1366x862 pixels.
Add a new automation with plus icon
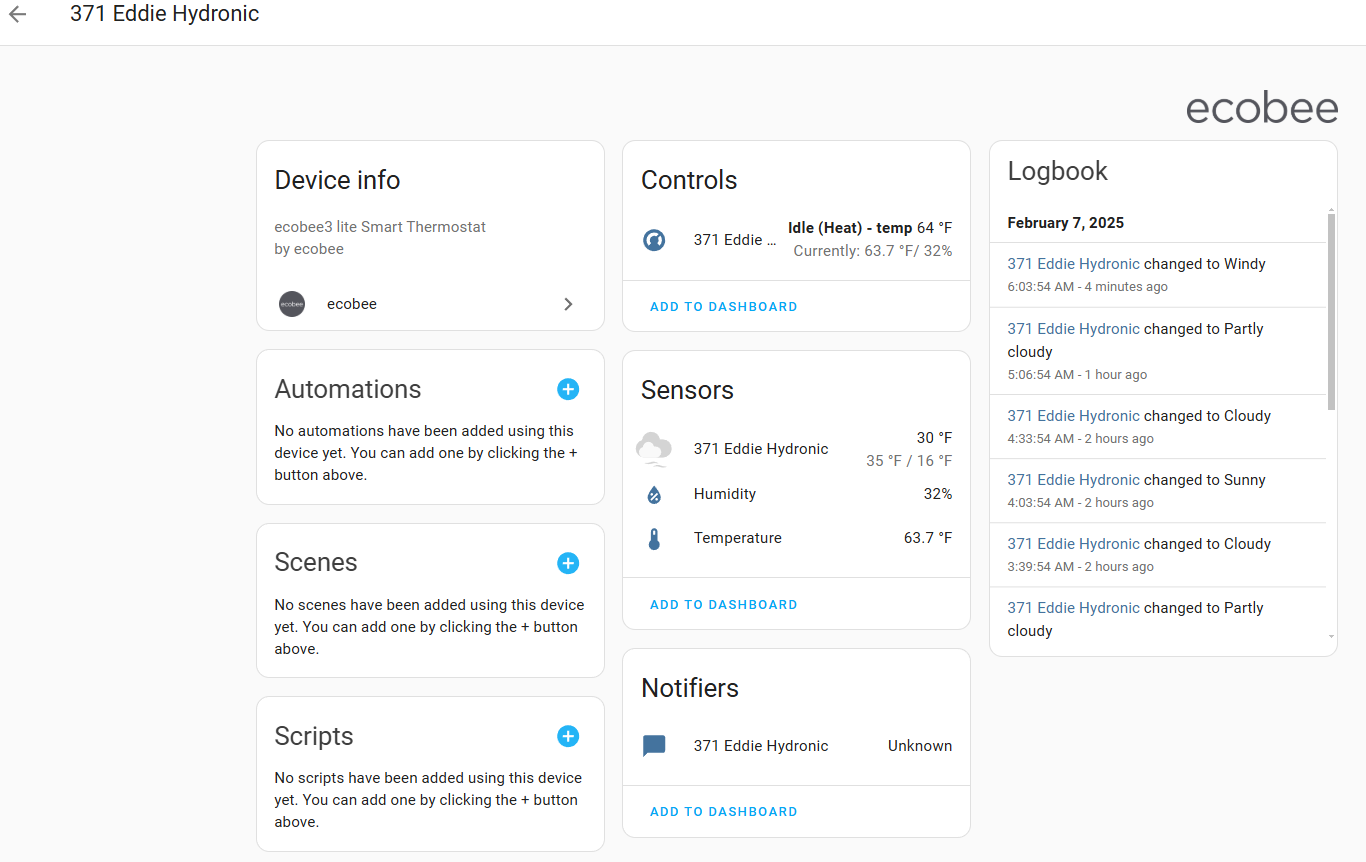(568, 389)
